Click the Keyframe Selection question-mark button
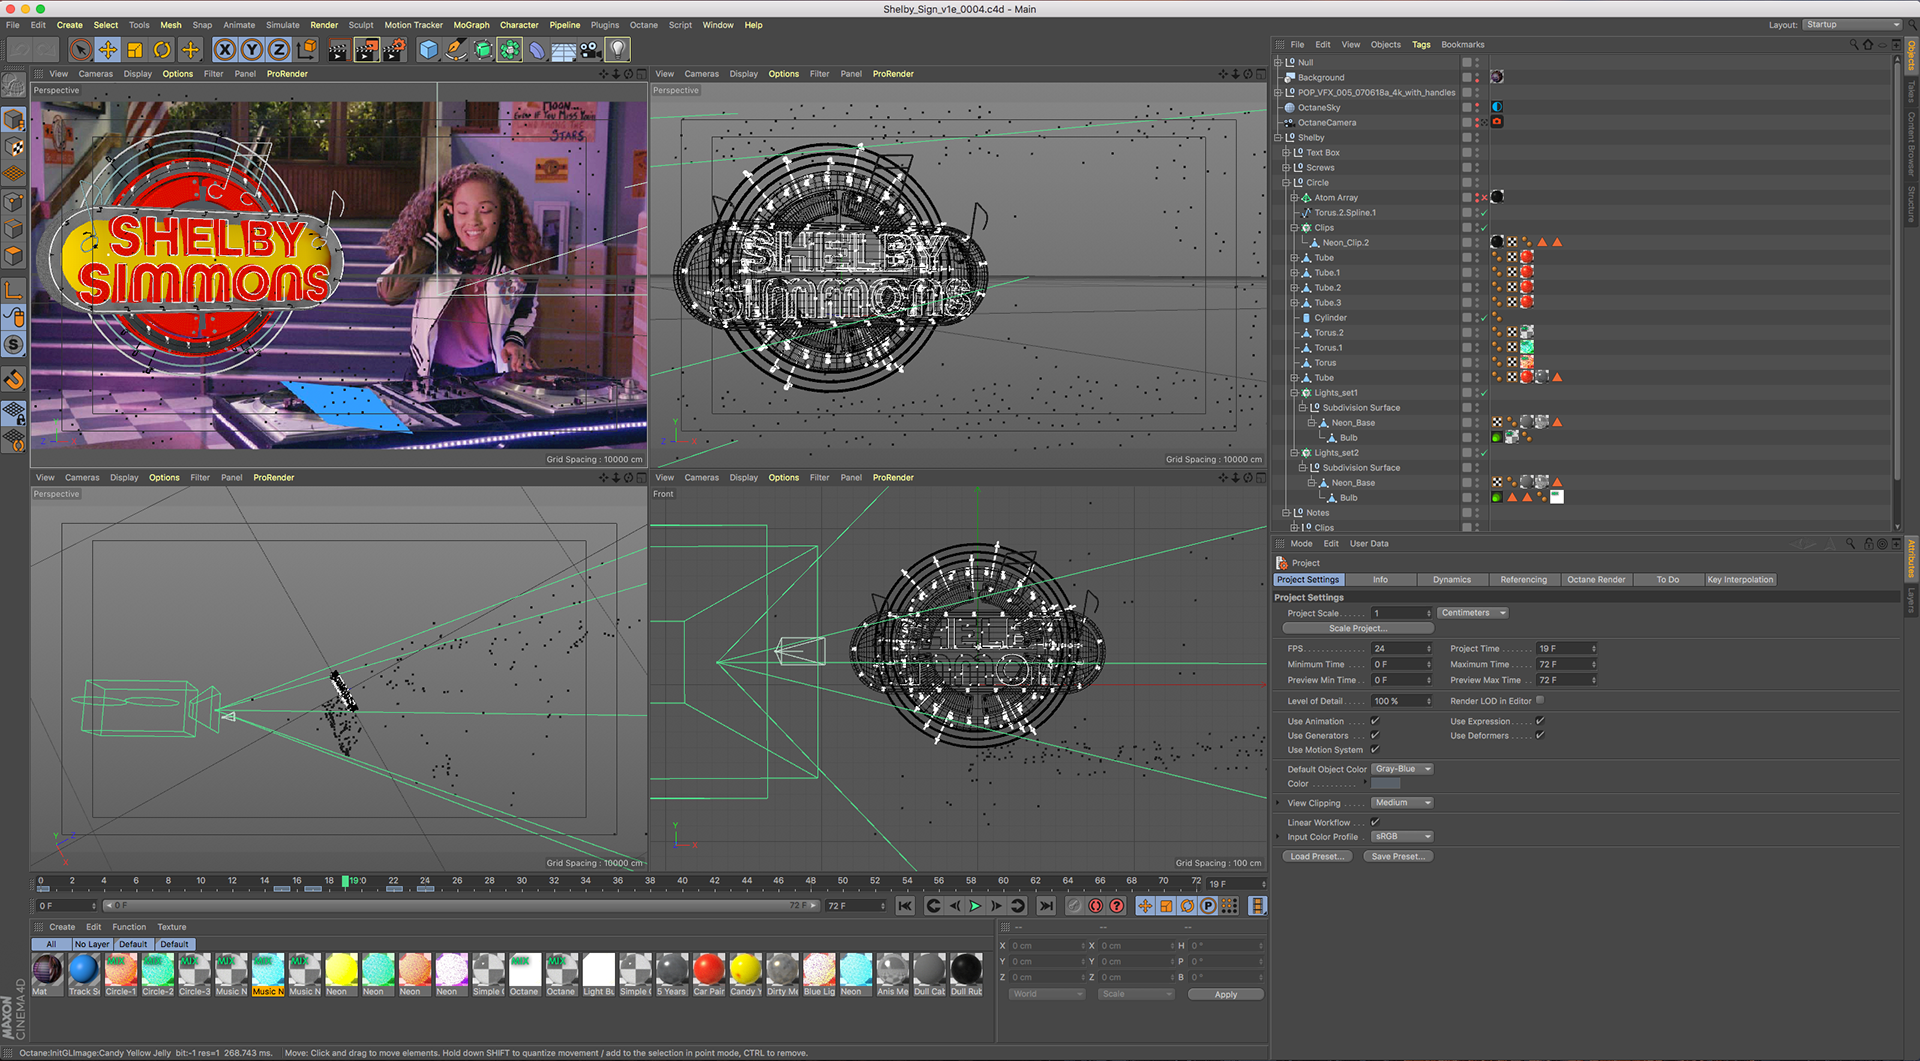The width and height of the screenshot is (1920, 1061). click(1117, 906)
